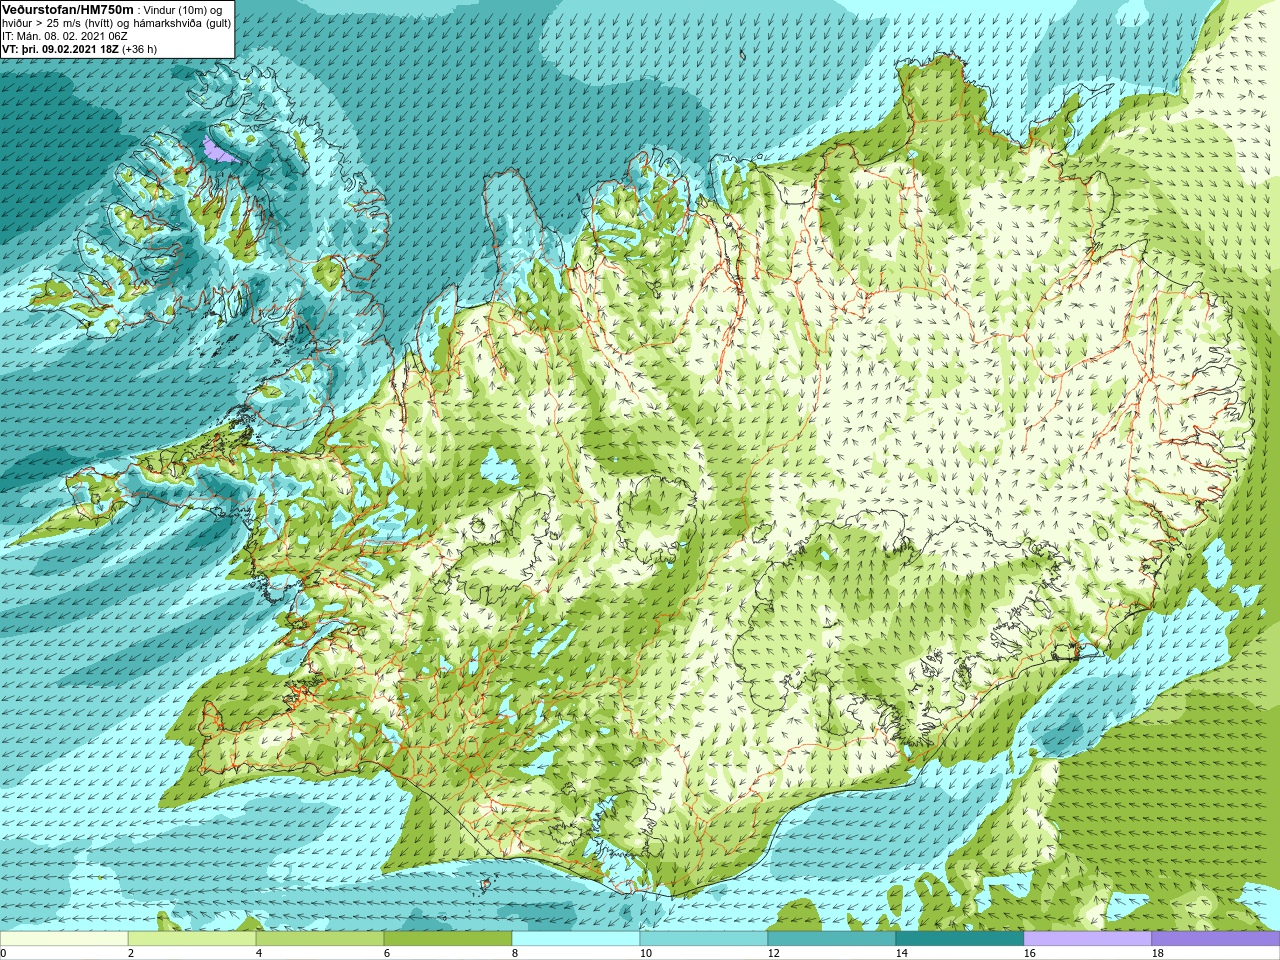1280x960 pixels.
Task: Click the dark green 6–8 m/s legend swatch
Action: click(448, 939)
